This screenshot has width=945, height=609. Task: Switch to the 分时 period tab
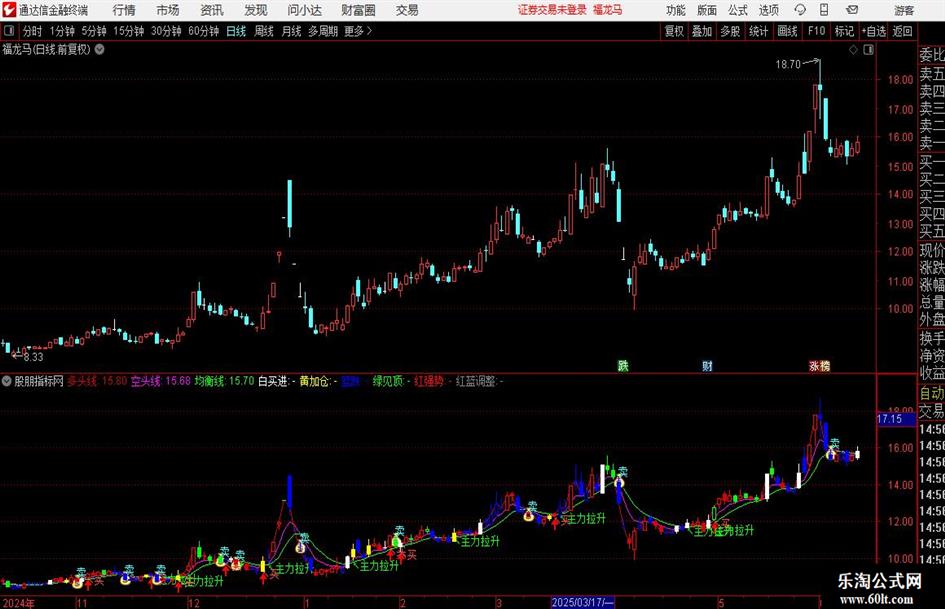point(33,31)
